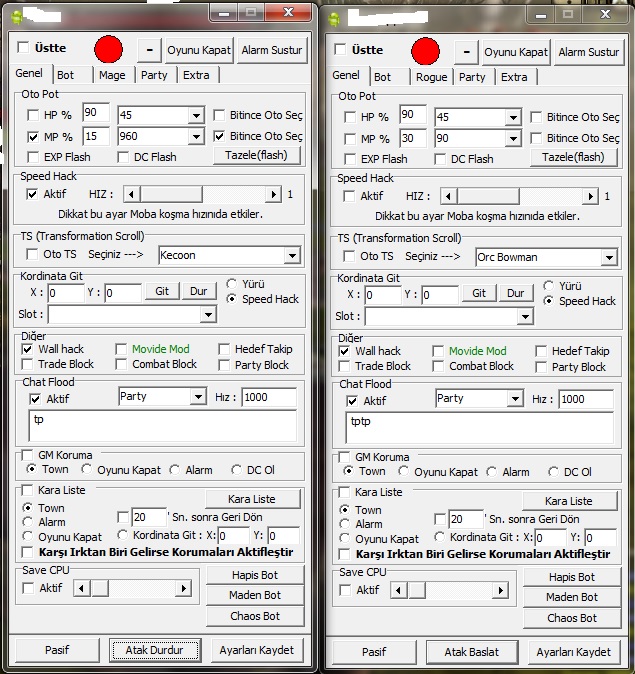Click Git button in left window
Screen dimensions: 635x674
(x=162, y=291)
